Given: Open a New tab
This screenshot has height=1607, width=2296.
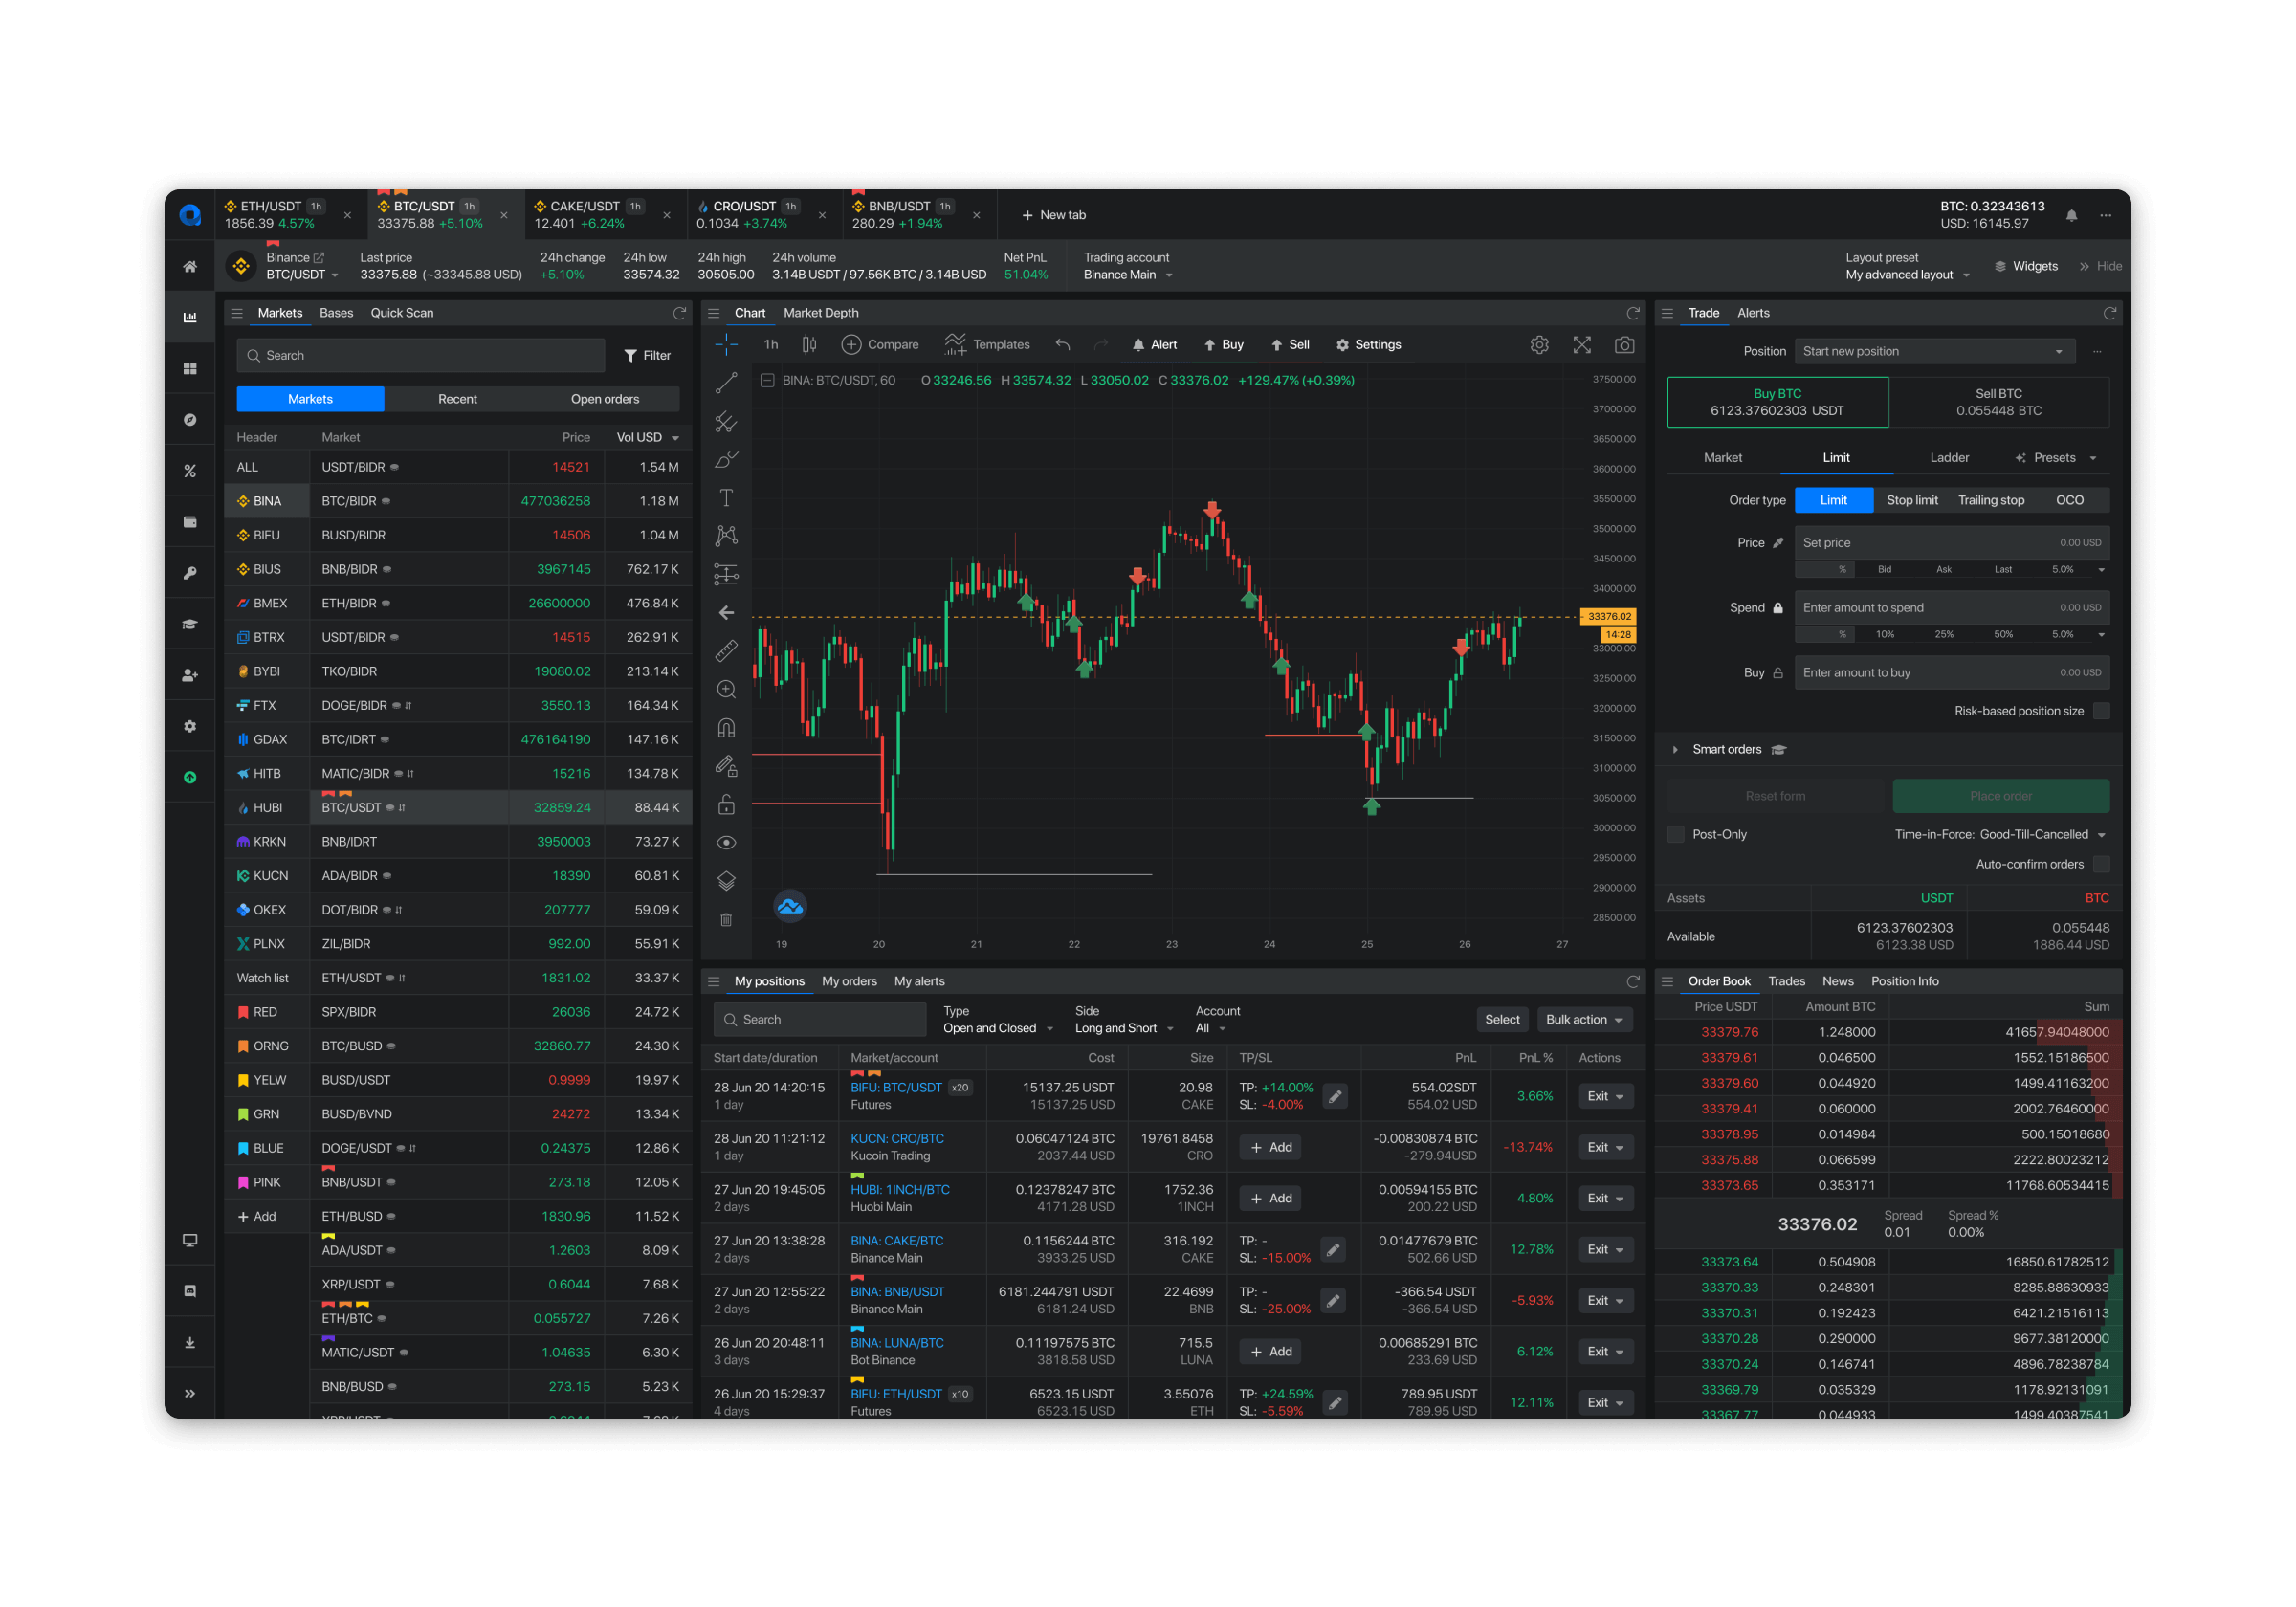Looking at the screenshot, I should click(x=1053, y=215).
